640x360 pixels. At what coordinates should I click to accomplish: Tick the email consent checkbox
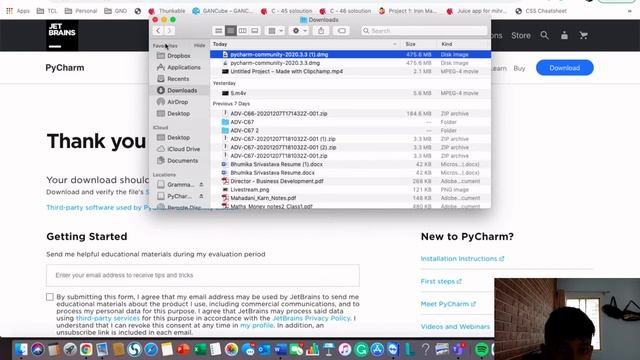coord(50,297)
